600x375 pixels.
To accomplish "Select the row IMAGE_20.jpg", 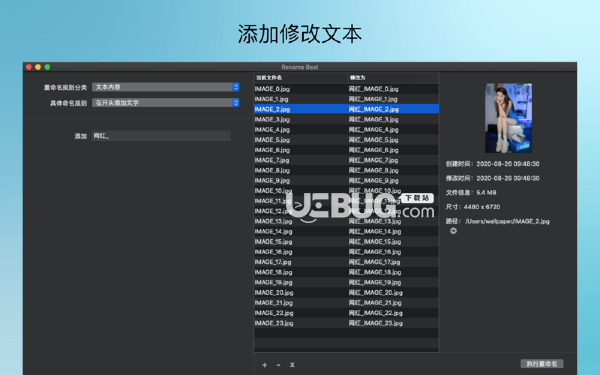I will coord(346,292).
